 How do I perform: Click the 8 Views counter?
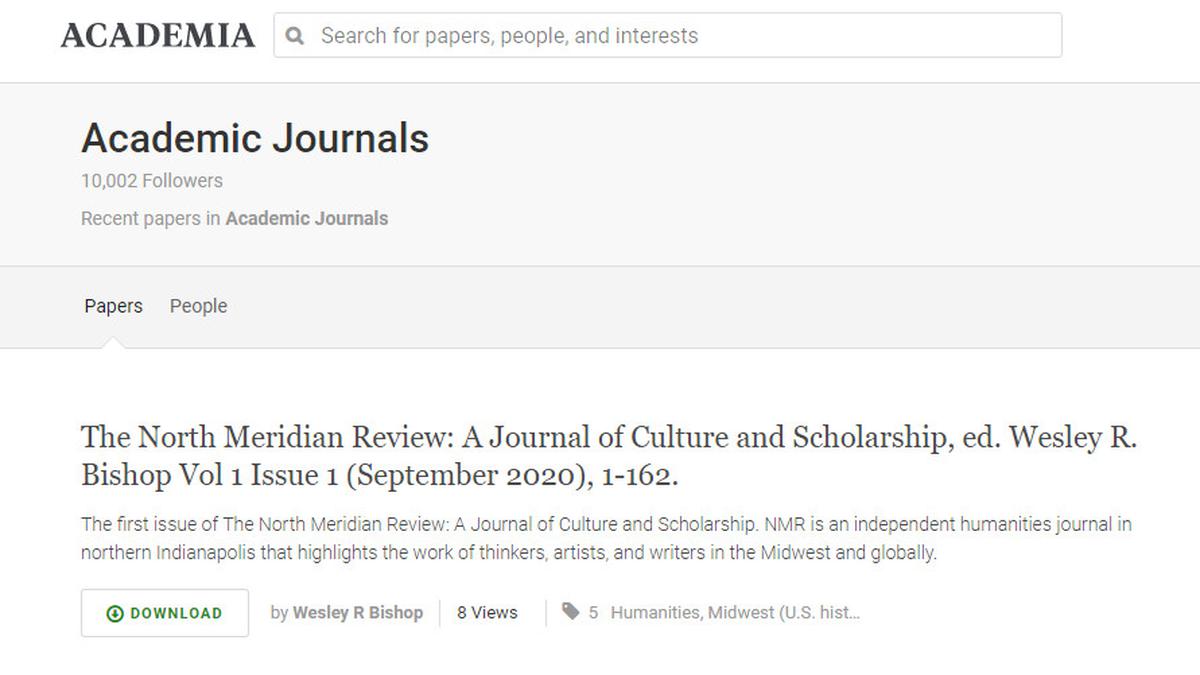487,613
